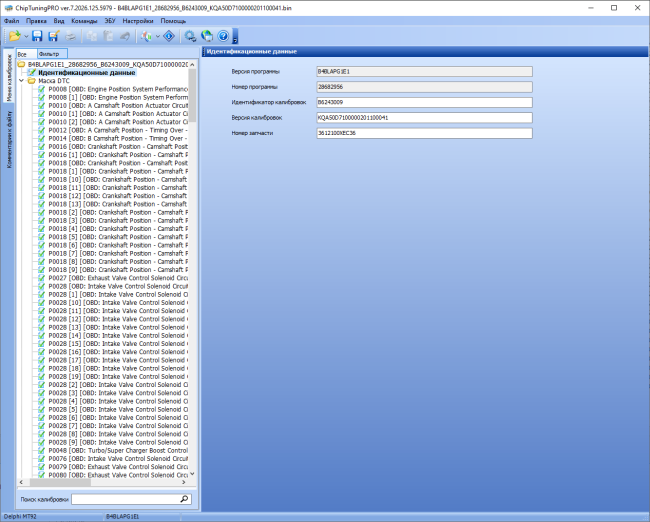Click the horizontal scrollbar left arrow
Image resolution: width=650 pixels, height=522 pixels.
pos(22,482)
